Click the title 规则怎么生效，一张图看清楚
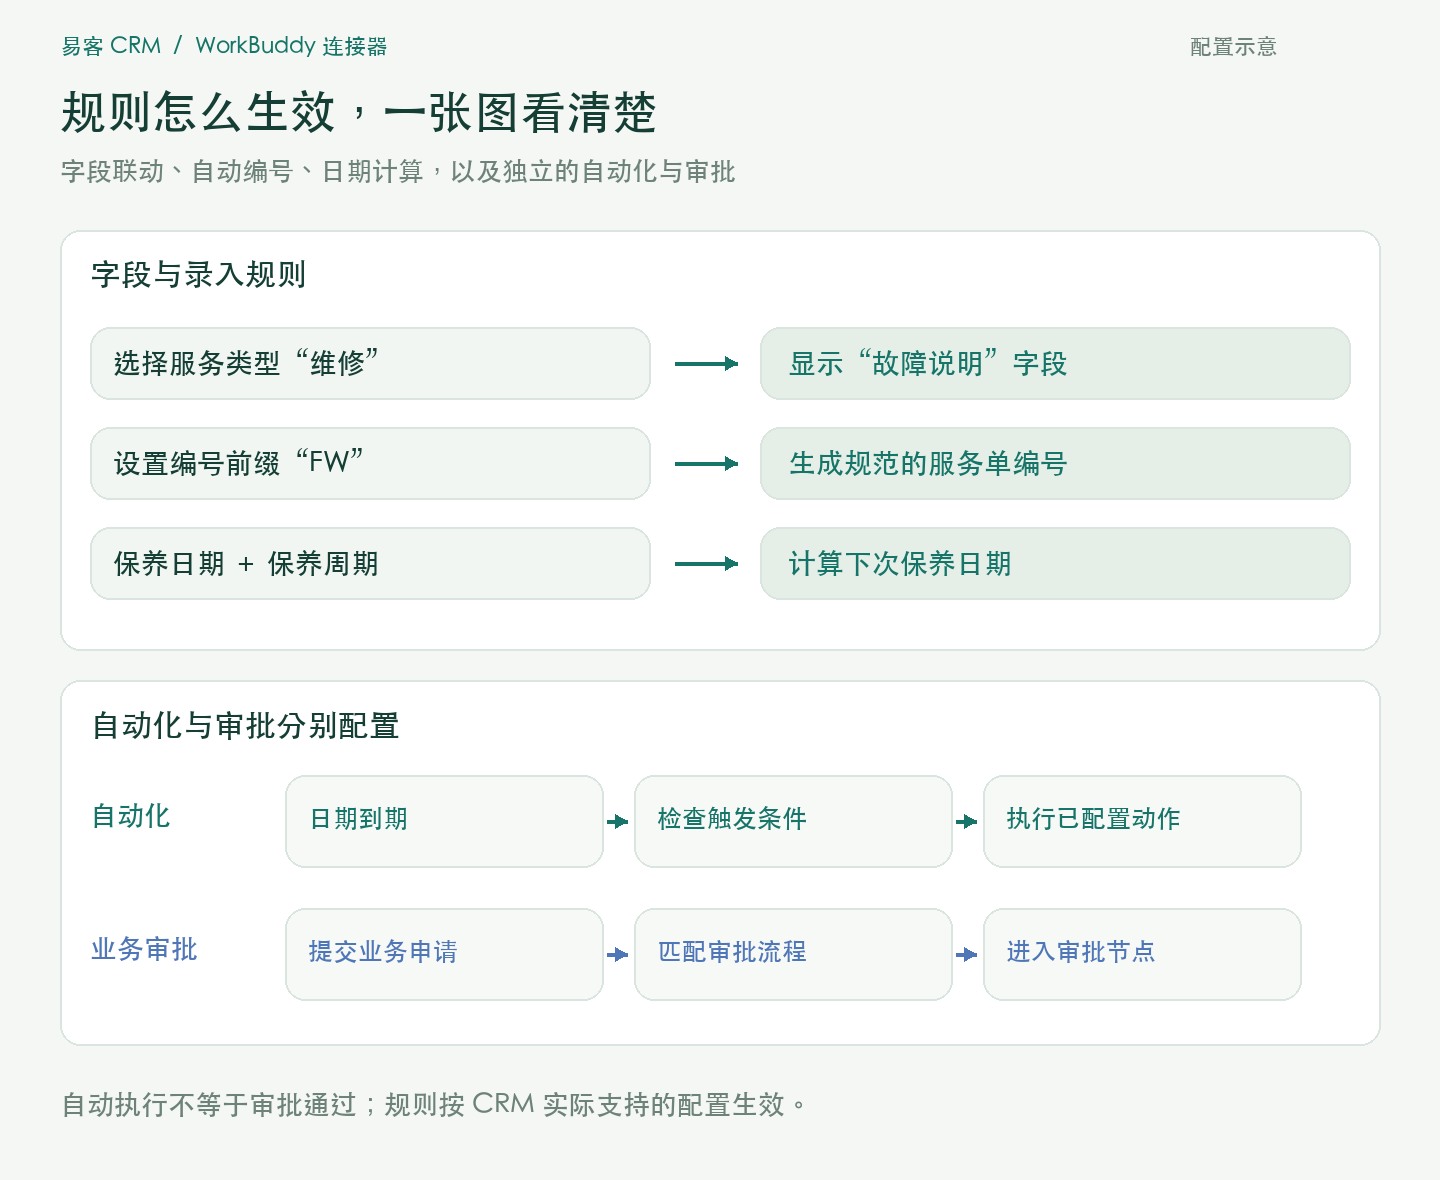 click(359, 112)
